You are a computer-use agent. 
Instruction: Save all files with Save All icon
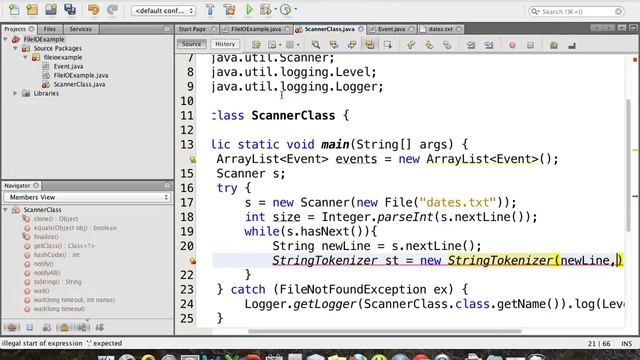coord(70,9)
